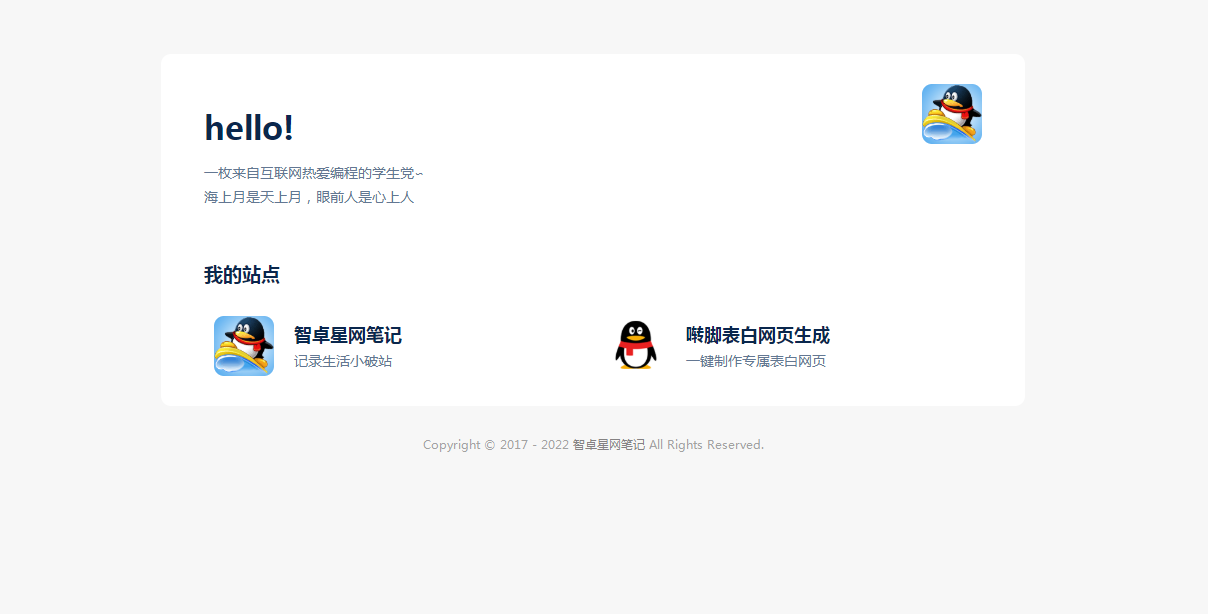Click the All Rights Reserved footer text
The width and height of the screenshot is (1208, 614).
(x=706, y=445)
